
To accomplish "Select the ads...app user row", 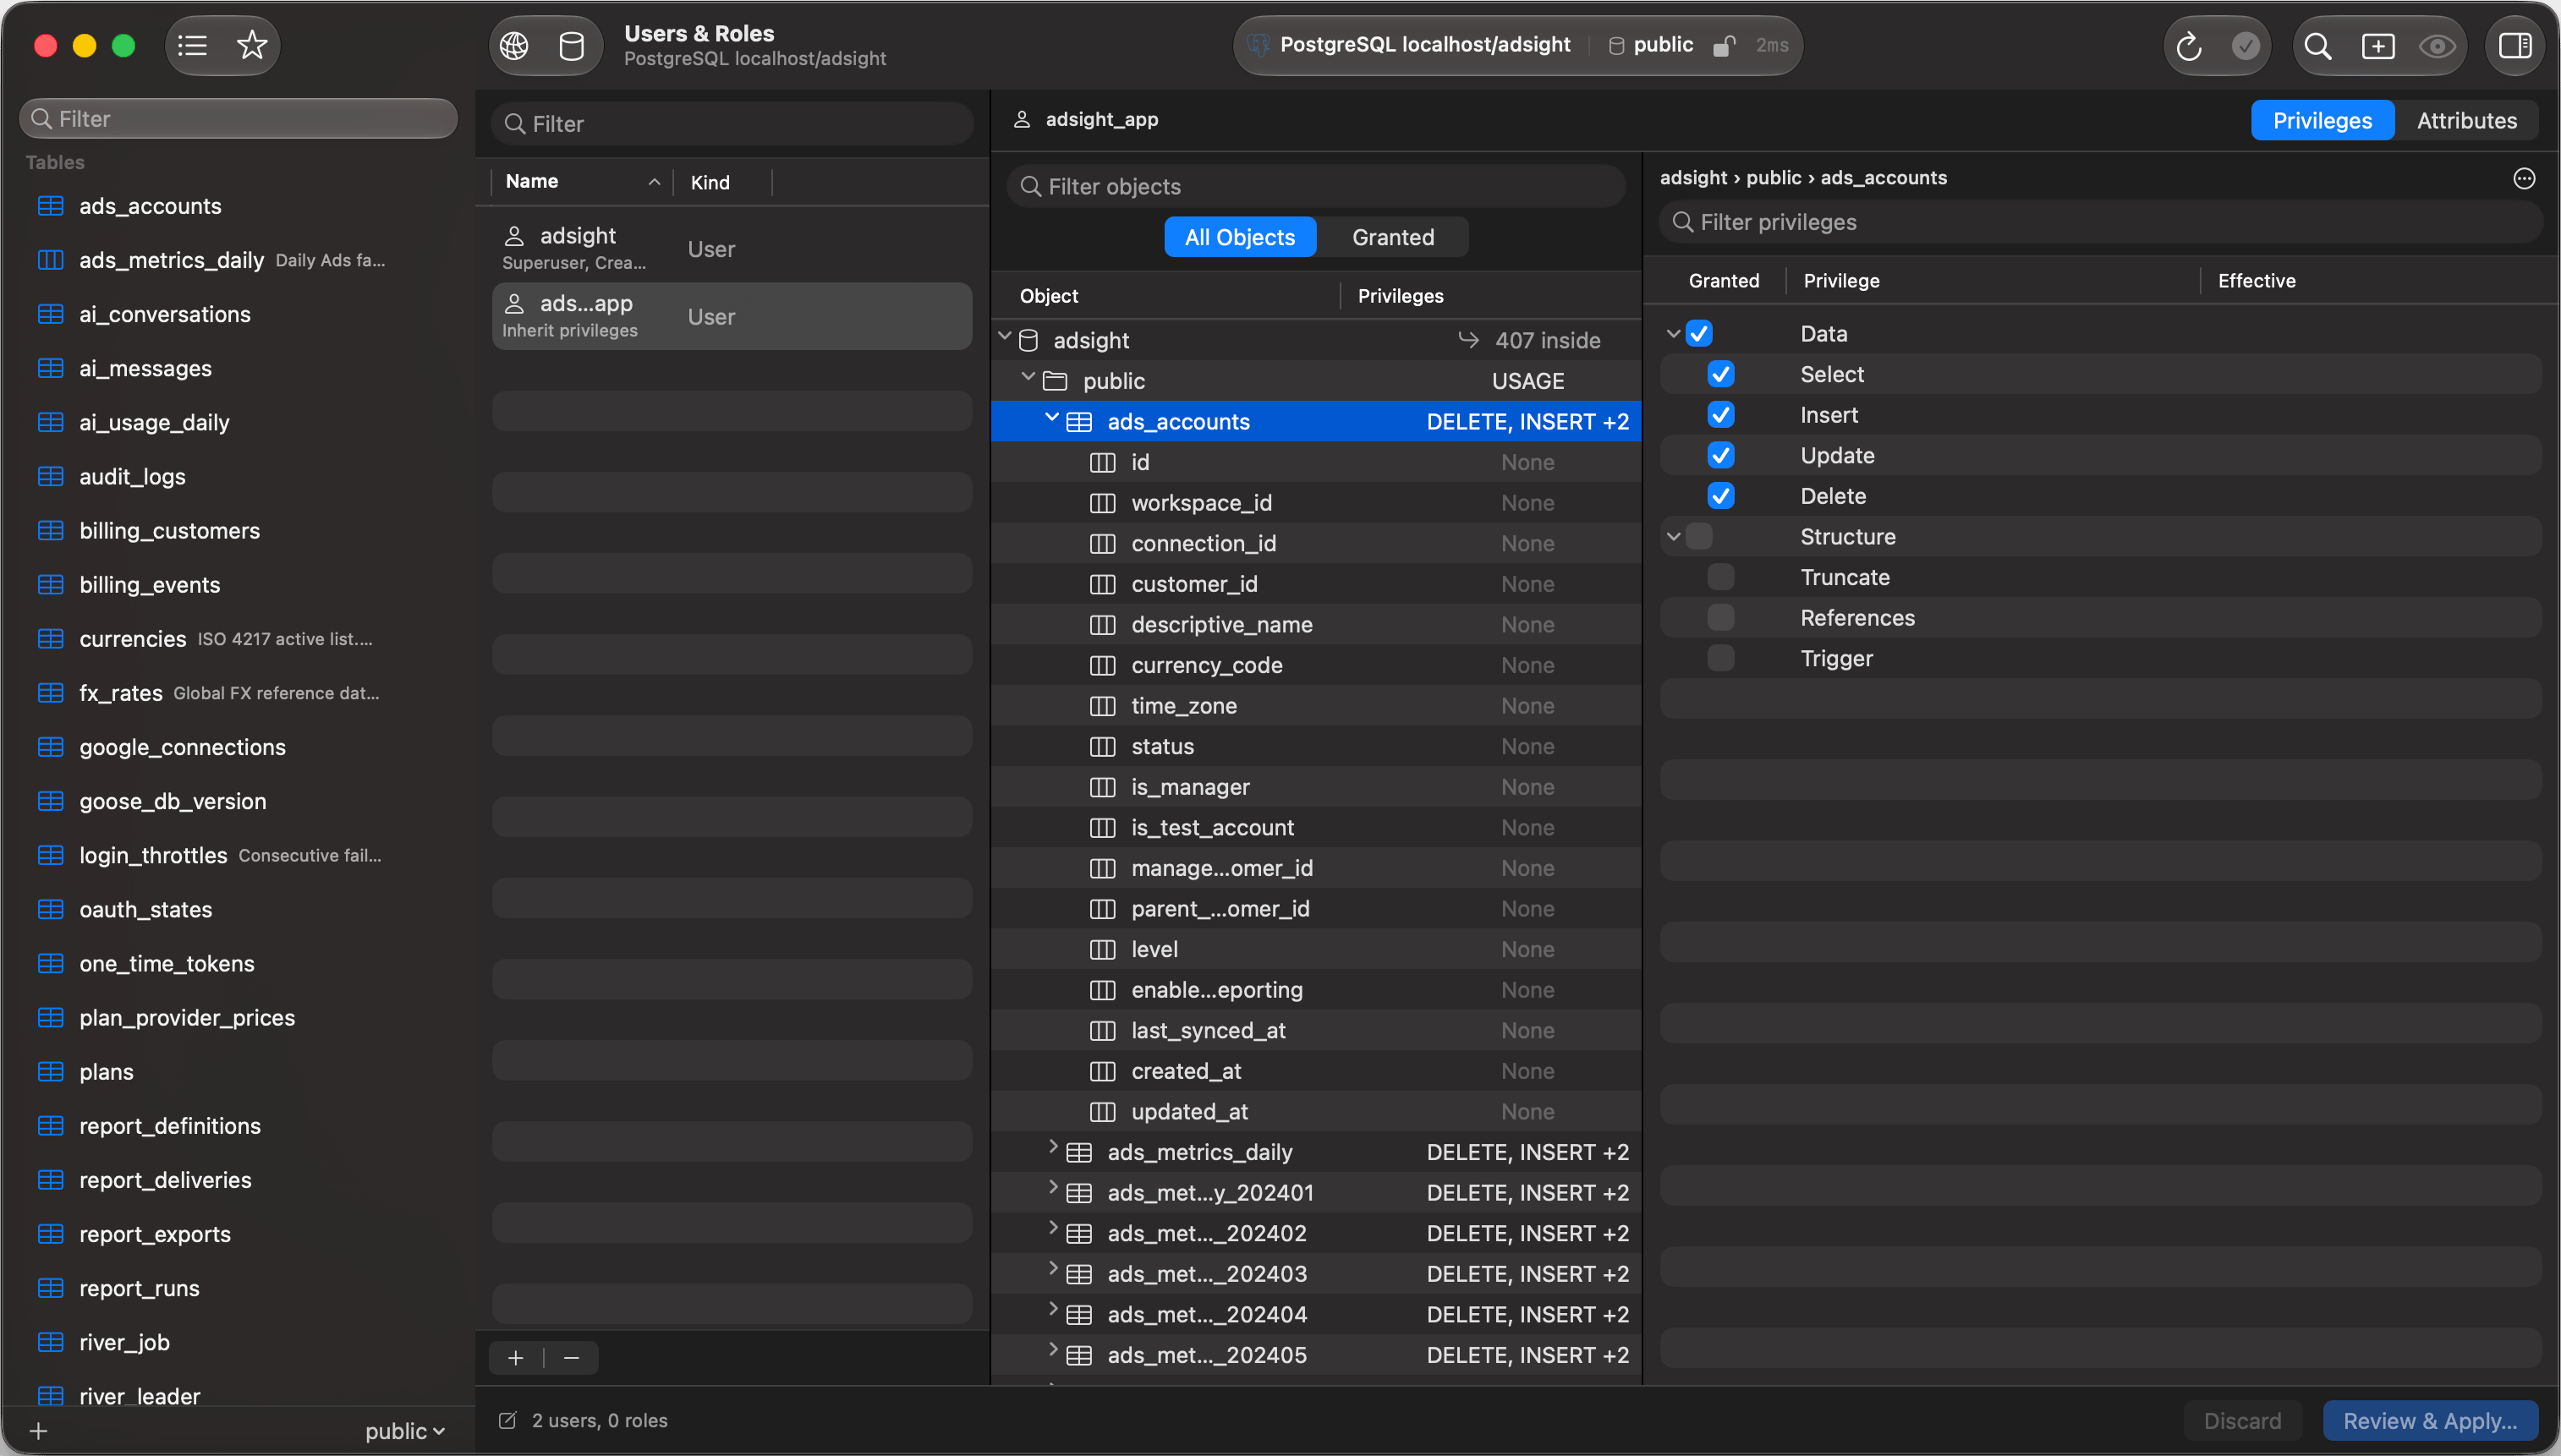I will point(732,316).
